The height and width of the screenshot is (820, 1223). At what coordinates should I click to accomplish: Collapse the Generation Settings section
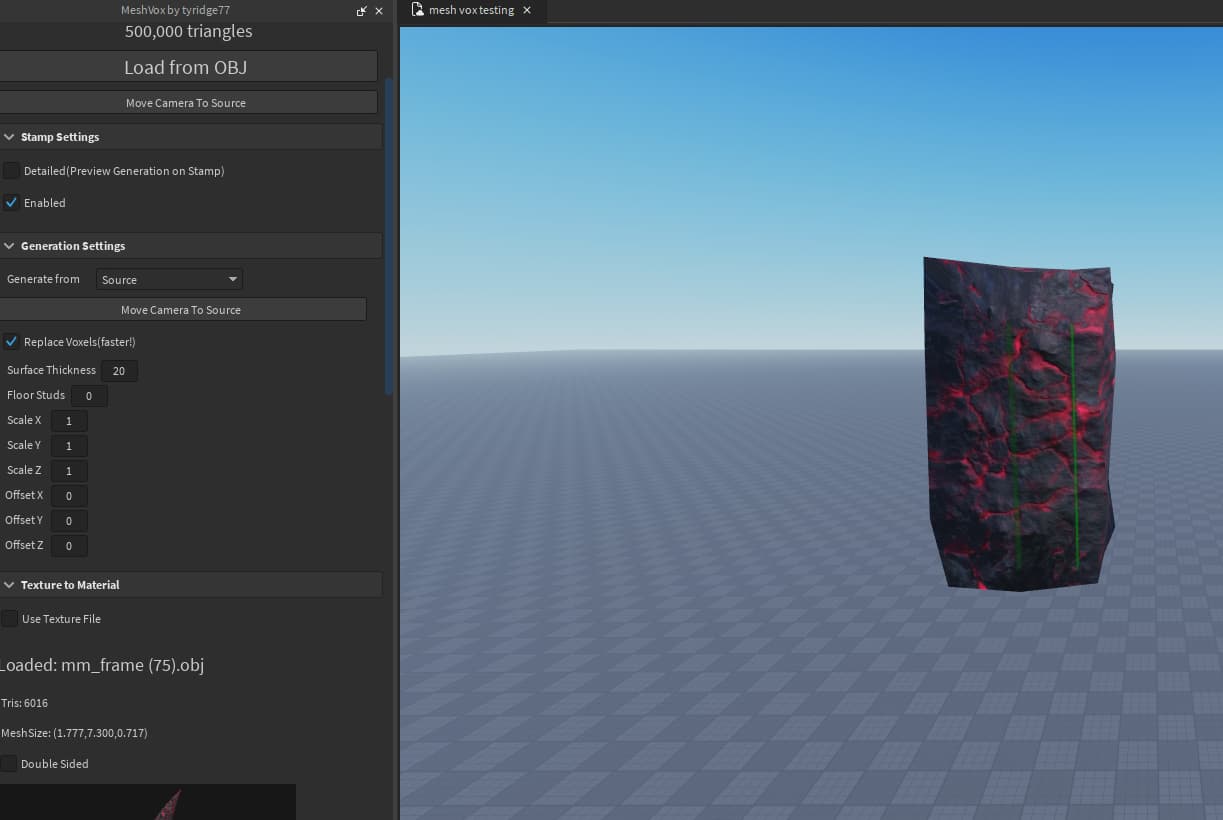pyautogui.click(x=9, y=245)
